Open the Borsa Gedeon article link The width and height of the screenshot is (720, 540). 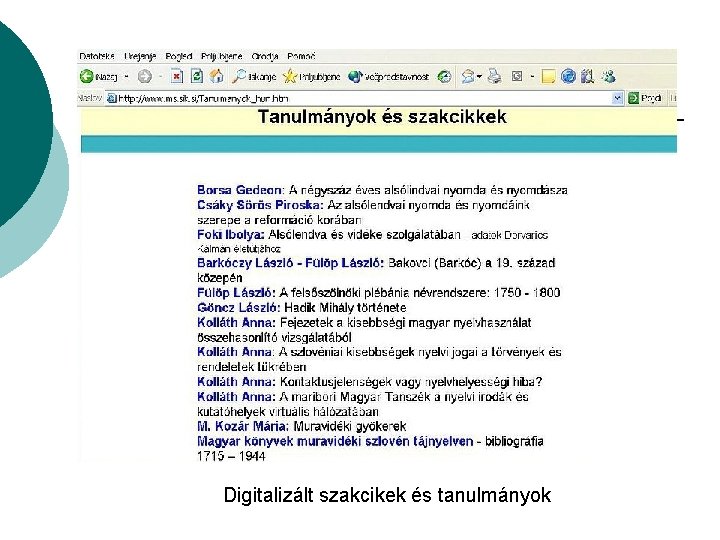240,190
